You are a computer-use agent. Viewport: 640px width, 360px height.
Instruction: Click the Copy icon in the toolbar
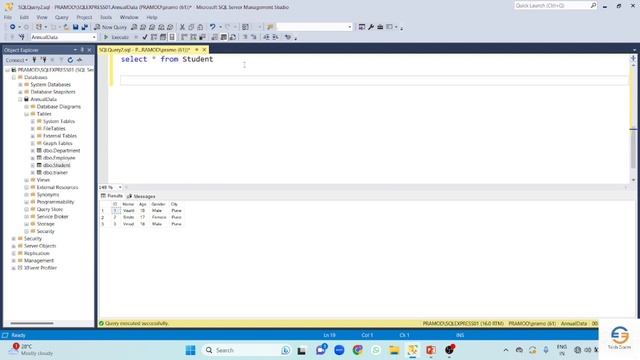coord(191,27)
